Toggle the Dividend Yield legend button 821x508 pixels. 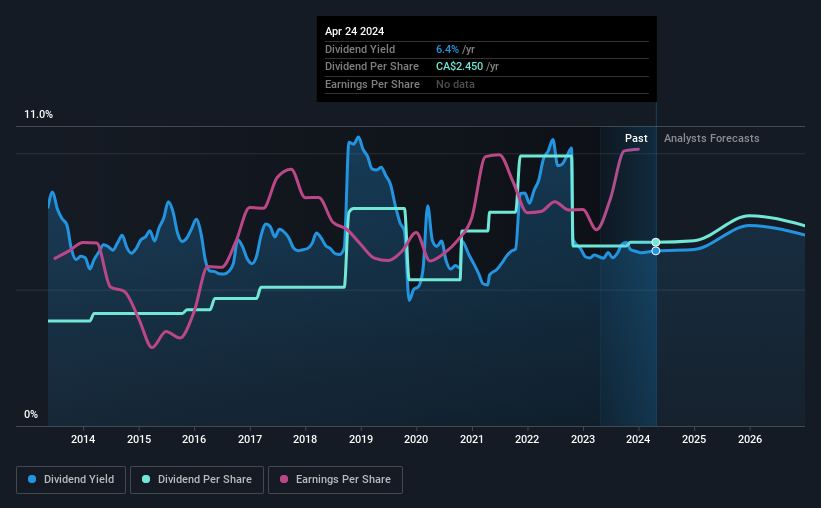coord(71,480)
